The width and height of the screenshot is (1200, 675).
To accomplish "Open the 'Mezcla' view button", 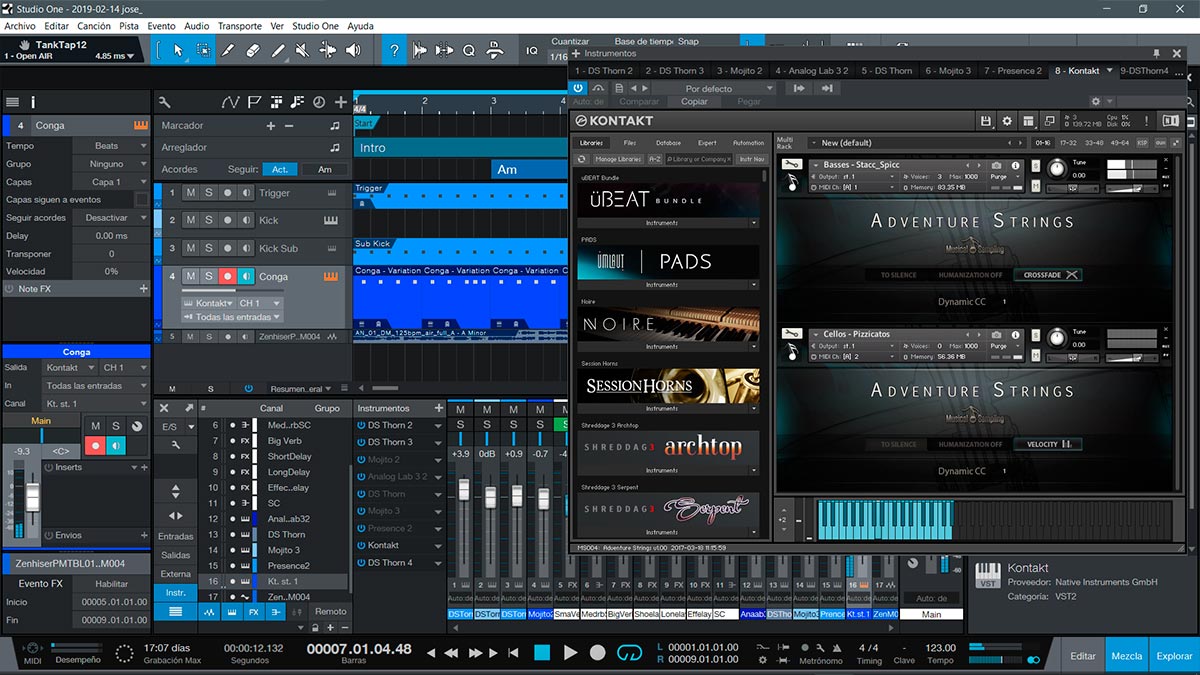I will click(x=1126, y=656).
